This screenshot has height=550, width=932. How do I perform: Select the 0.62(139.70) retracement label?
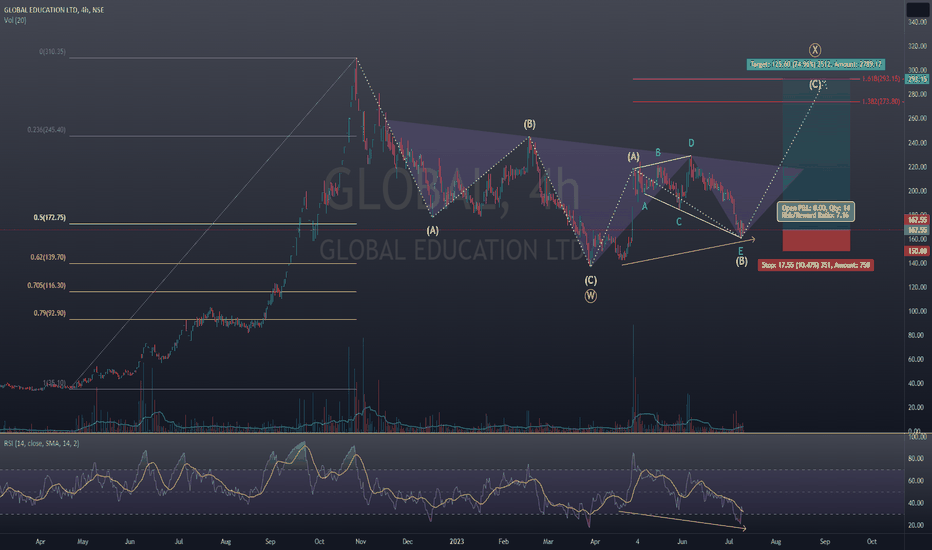point(48,257)
